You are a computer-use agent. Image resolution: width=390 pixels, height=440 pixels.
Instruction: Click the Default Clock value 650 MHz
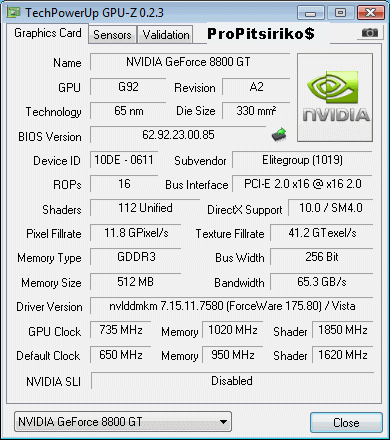[121, 355]
